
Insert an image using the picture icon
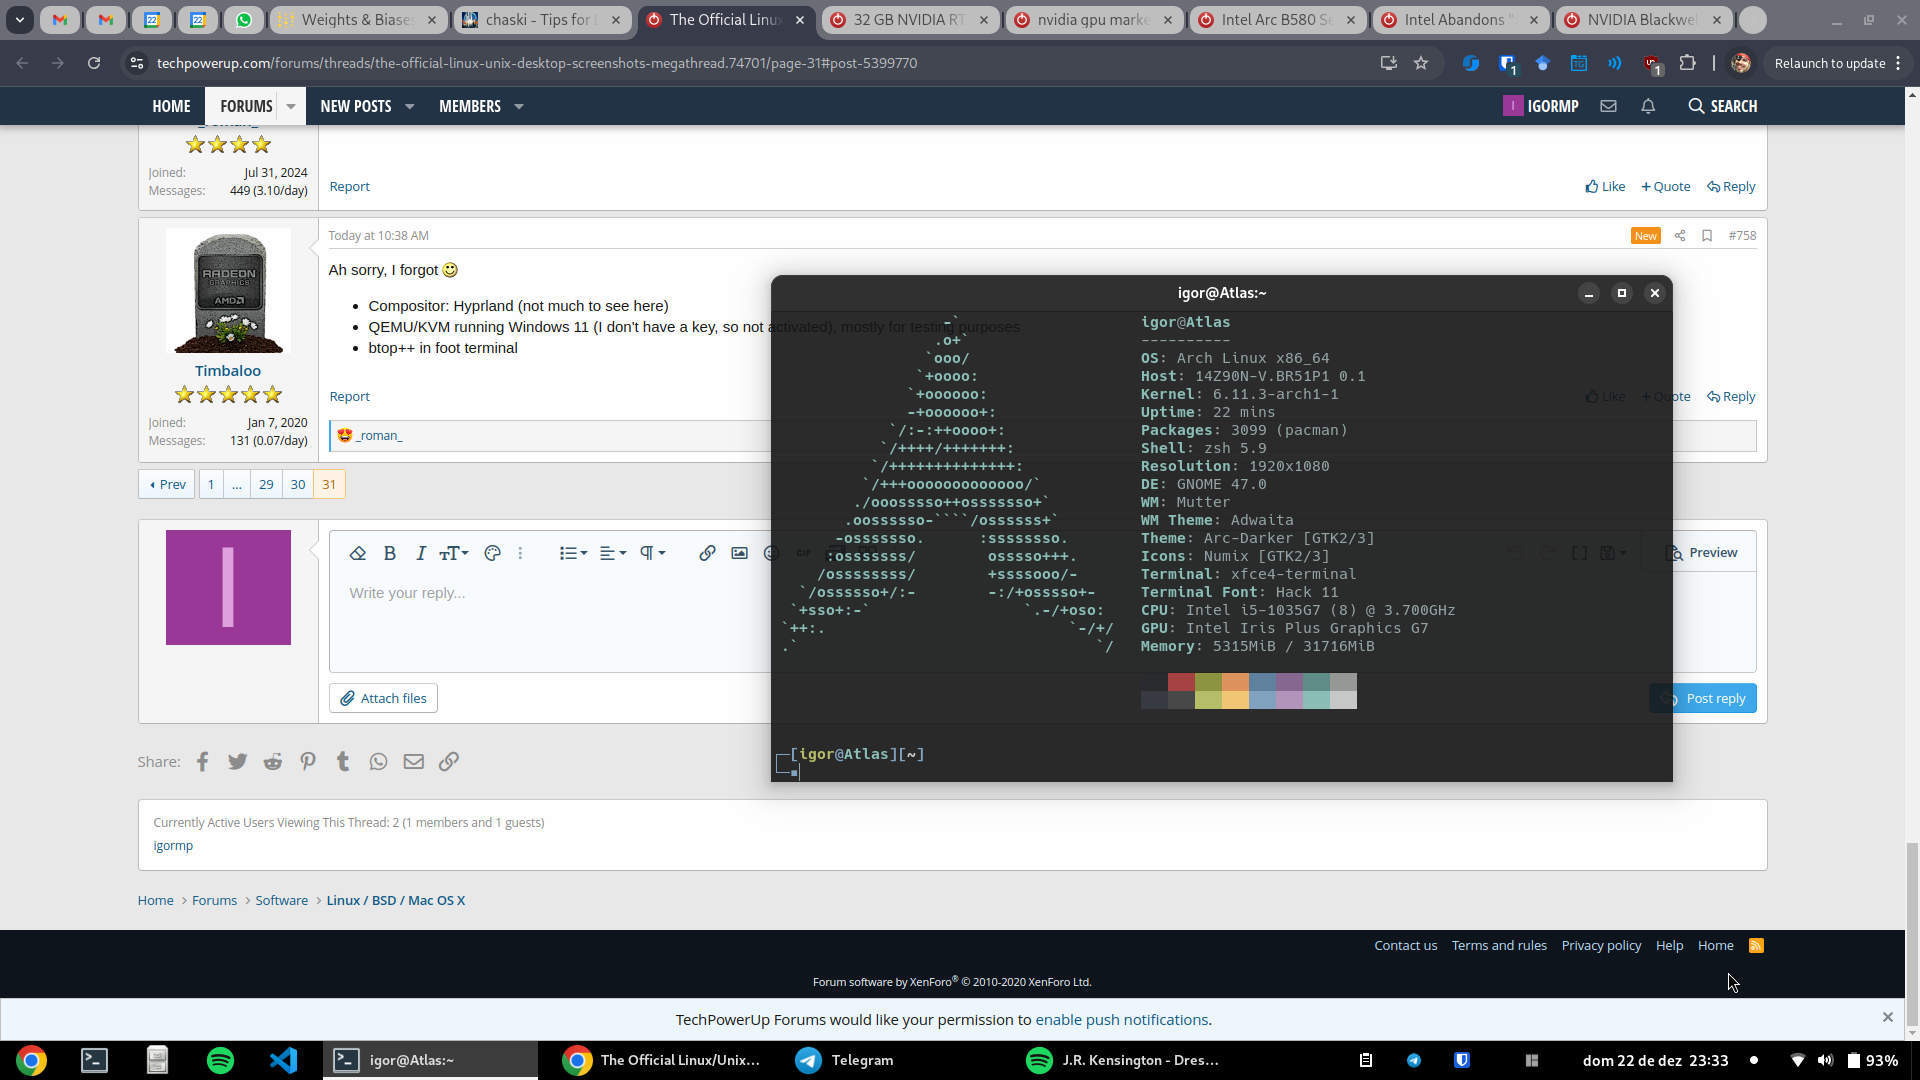739,553
